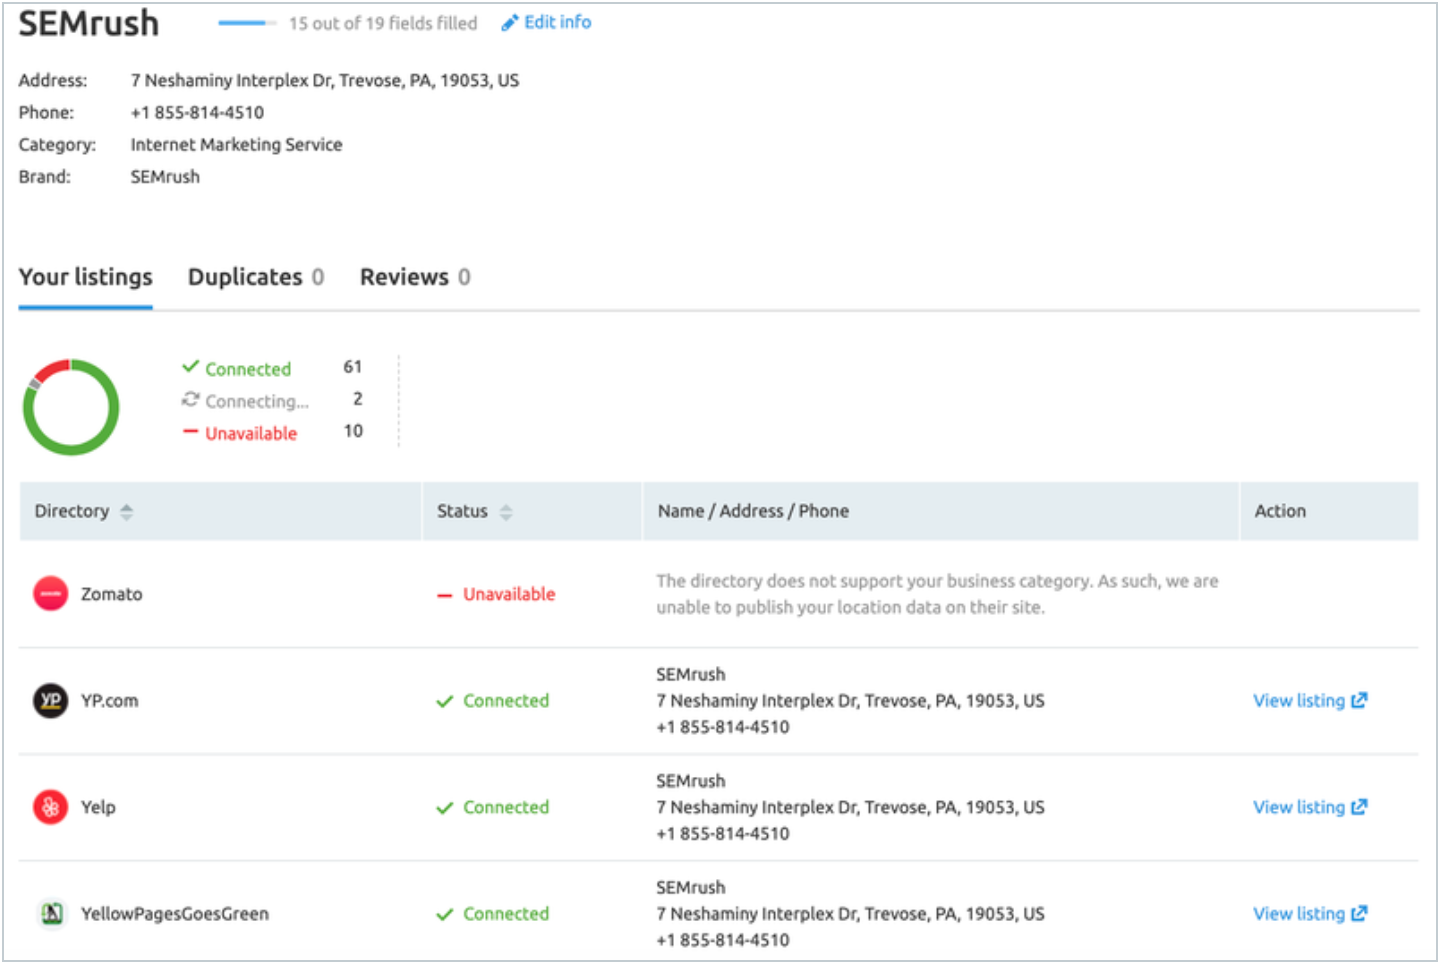Click the red dash icon in Zomato status
Screen dimensions: 1442x962
point(445,595)
